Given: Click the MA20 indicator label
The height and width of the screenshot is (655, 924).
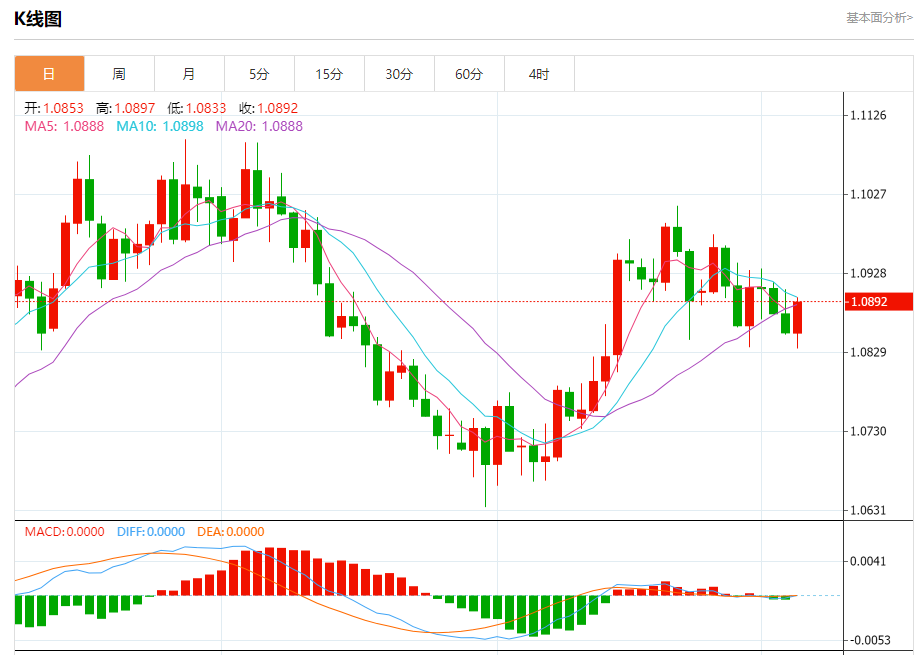Looking at the screenshot, I should 259,126.
